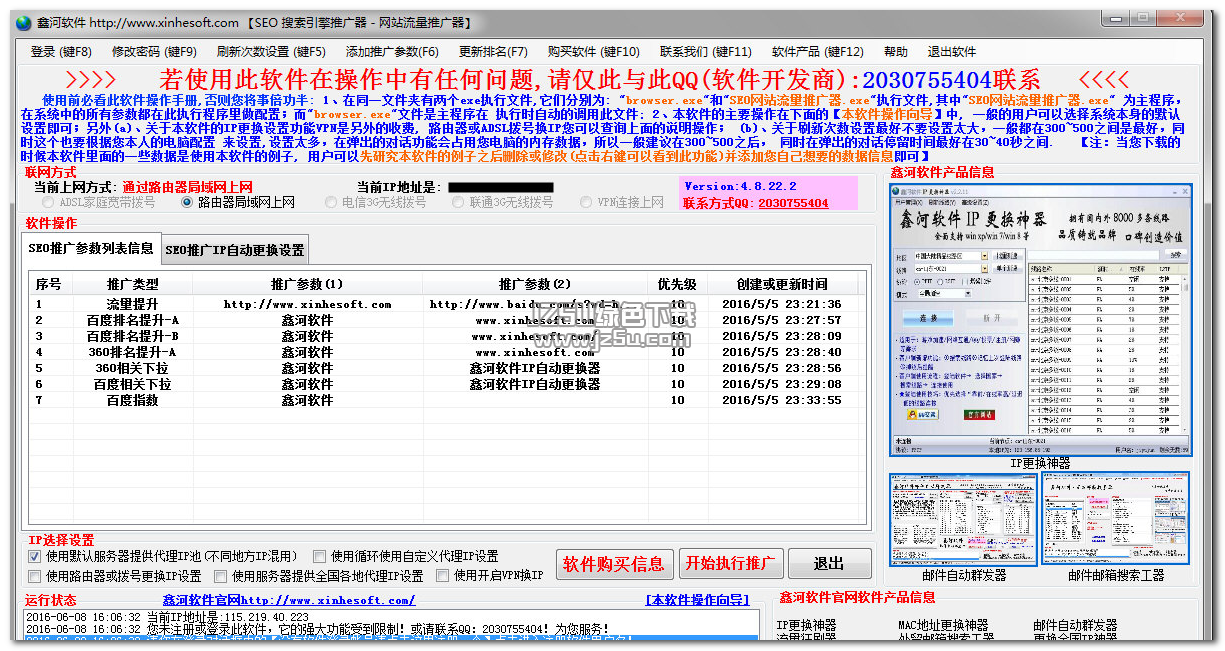This screenshot has height=651, width=1225.
Task: Switch to the SEO推广IP自动更换设置 tab
Action: [x=234, y=250]
